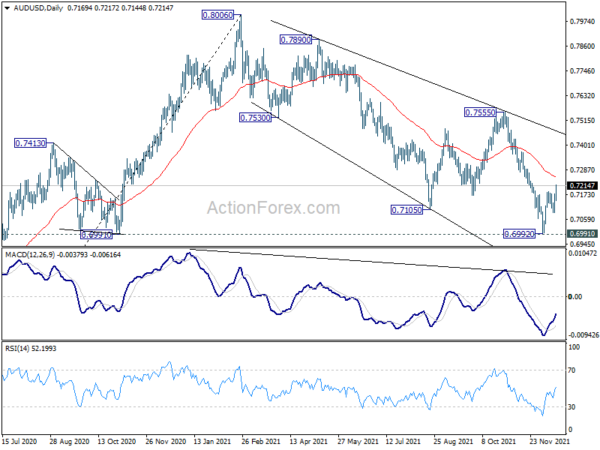This screenshot has width=600, height=450.
Task: Click the 13 Jan 2021 date label
Action: tap(212, 441)
